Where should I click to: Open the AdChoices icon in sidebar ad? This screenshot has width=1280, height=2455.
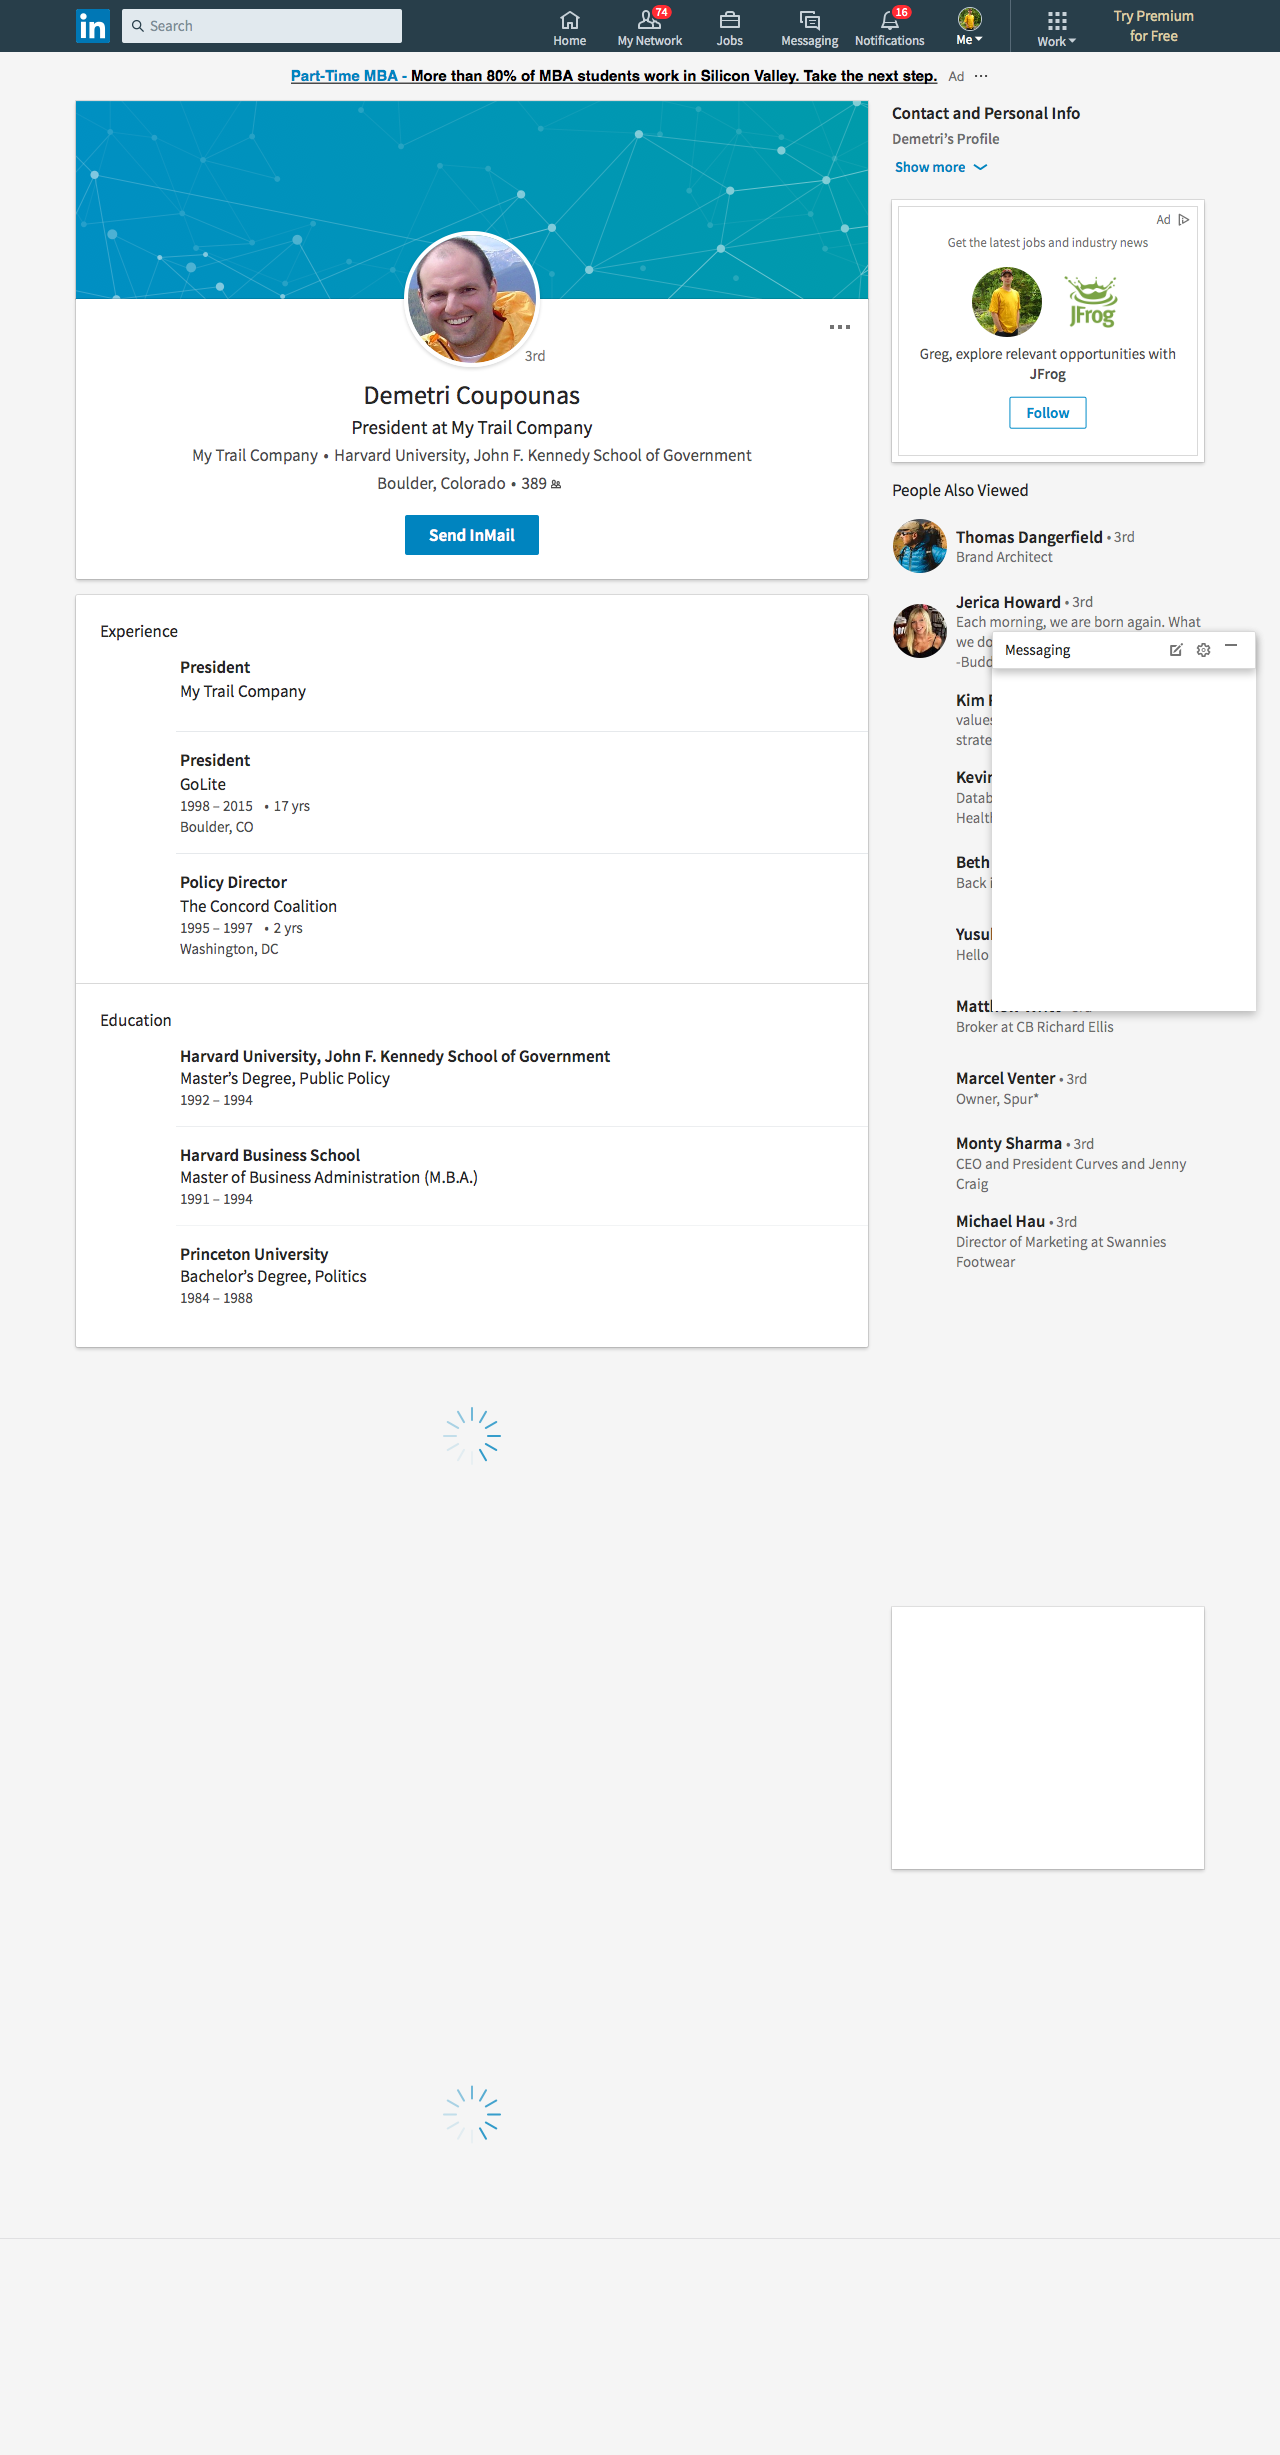[x=1184, y=220]
